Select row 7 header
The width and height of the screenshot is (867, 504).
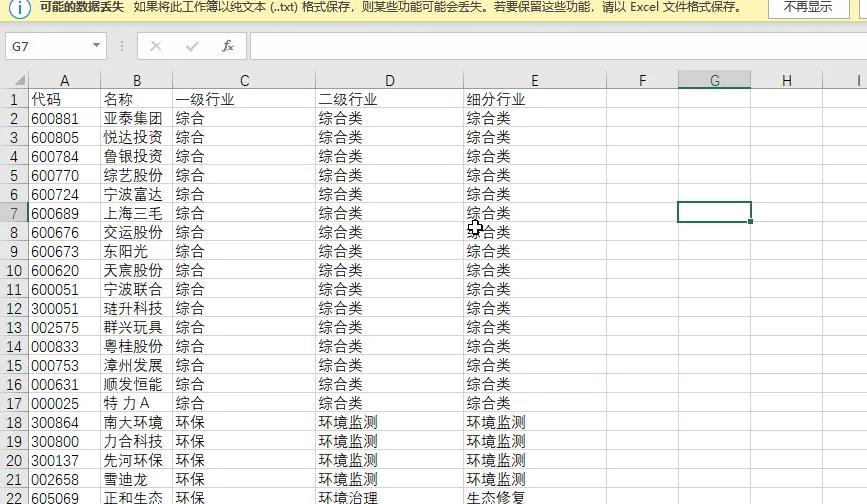pyautogui.click(x=14, y=213)
